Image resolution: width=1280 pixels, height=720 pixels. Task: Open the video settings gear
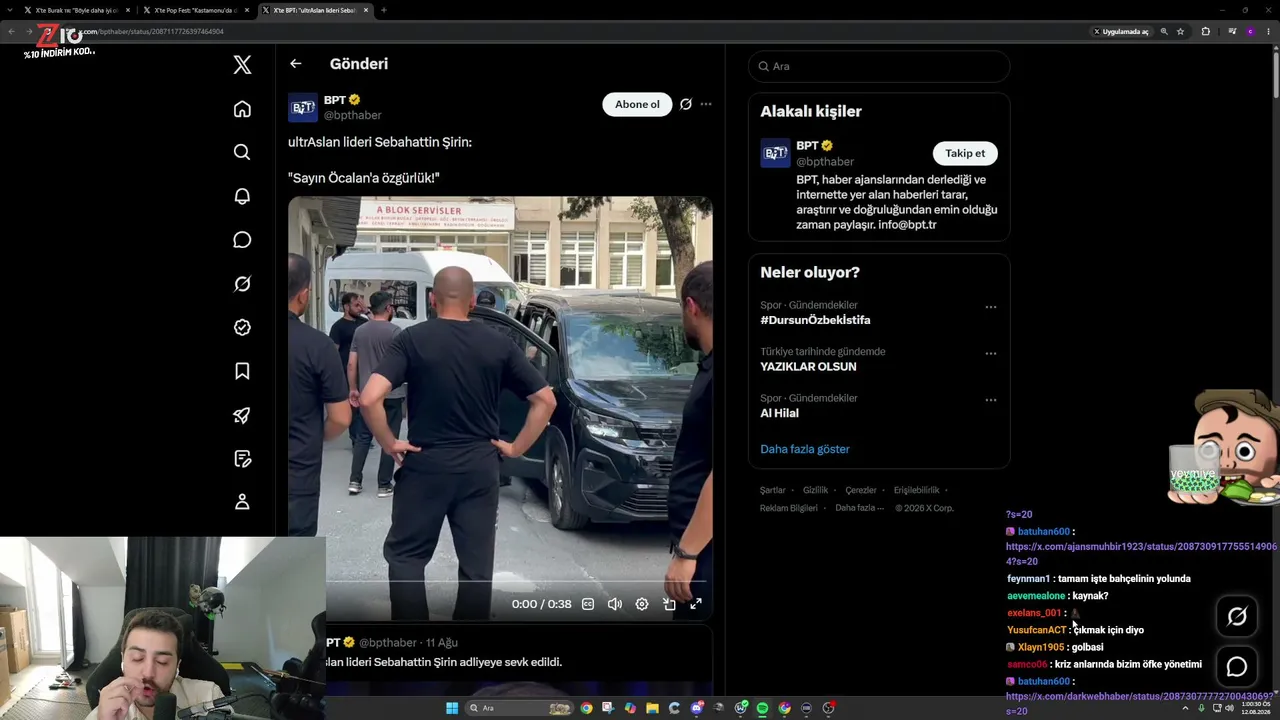coord(642,604)
